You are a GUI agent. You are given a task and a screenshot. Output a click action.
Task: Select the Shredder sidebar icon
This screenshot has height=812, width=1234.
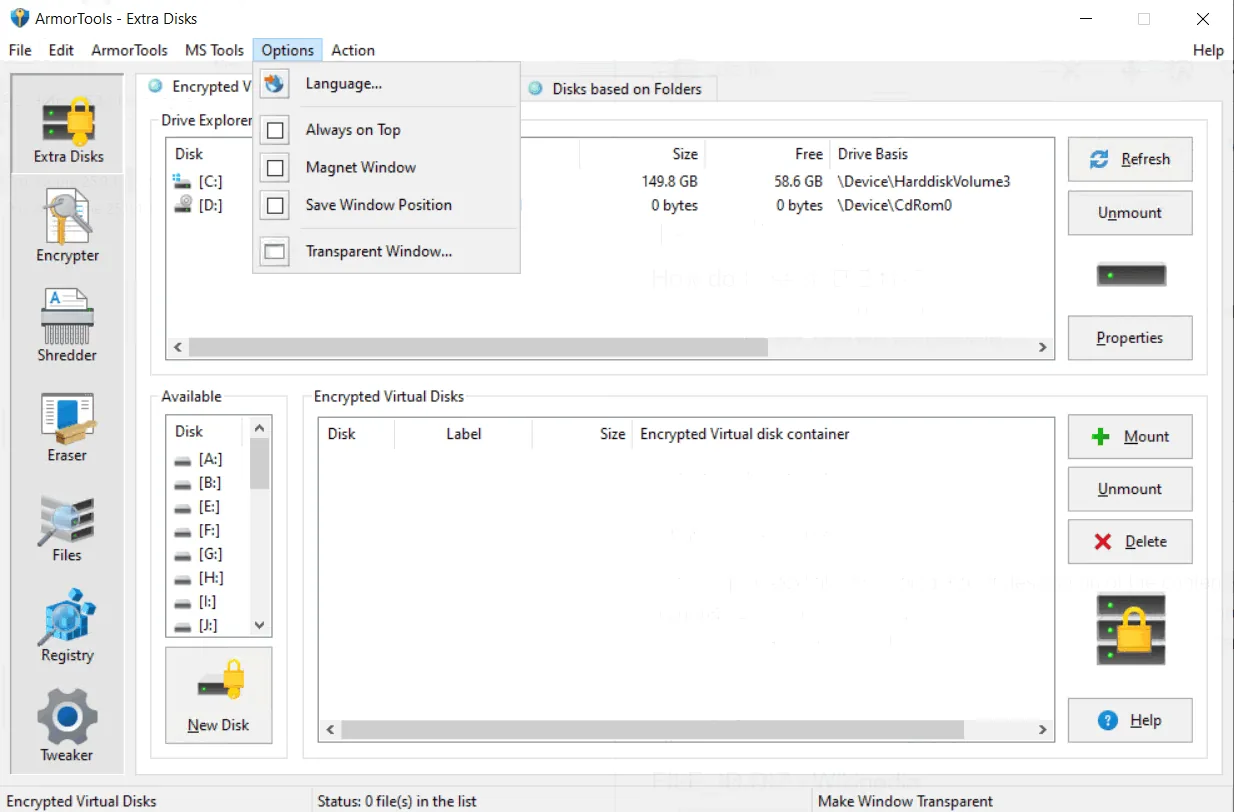pyautogui.click(x=67, y=326)
